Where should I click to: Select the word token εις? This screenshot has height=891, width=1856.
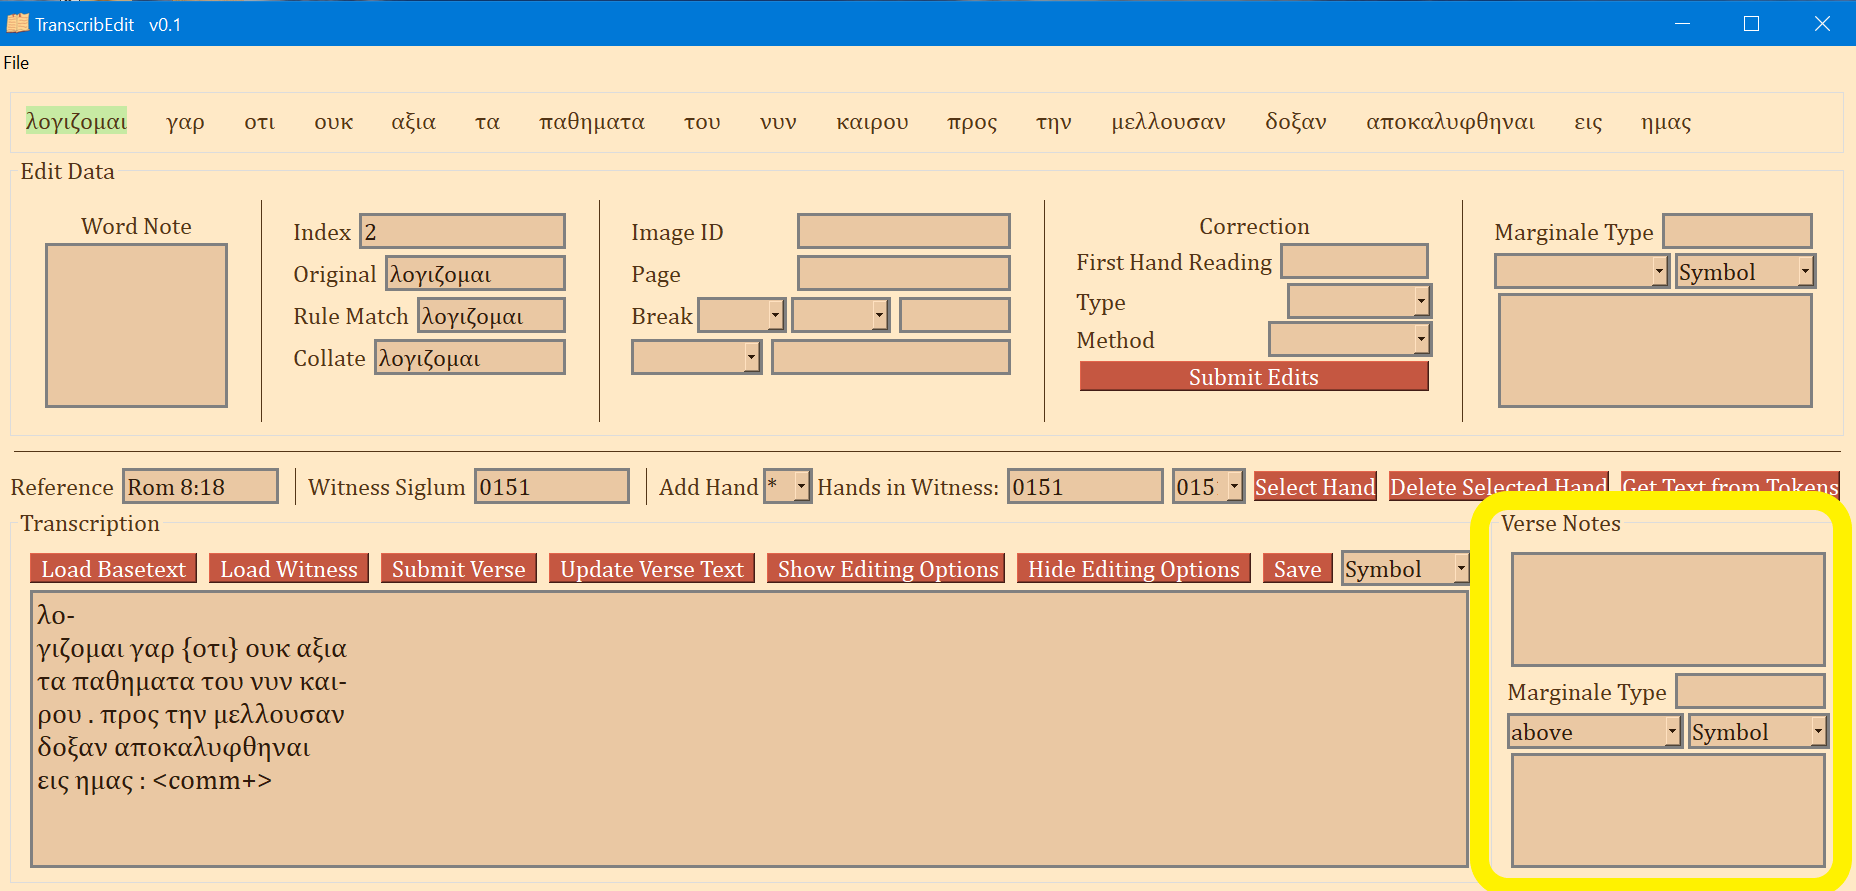click(x=1588, y=122)
